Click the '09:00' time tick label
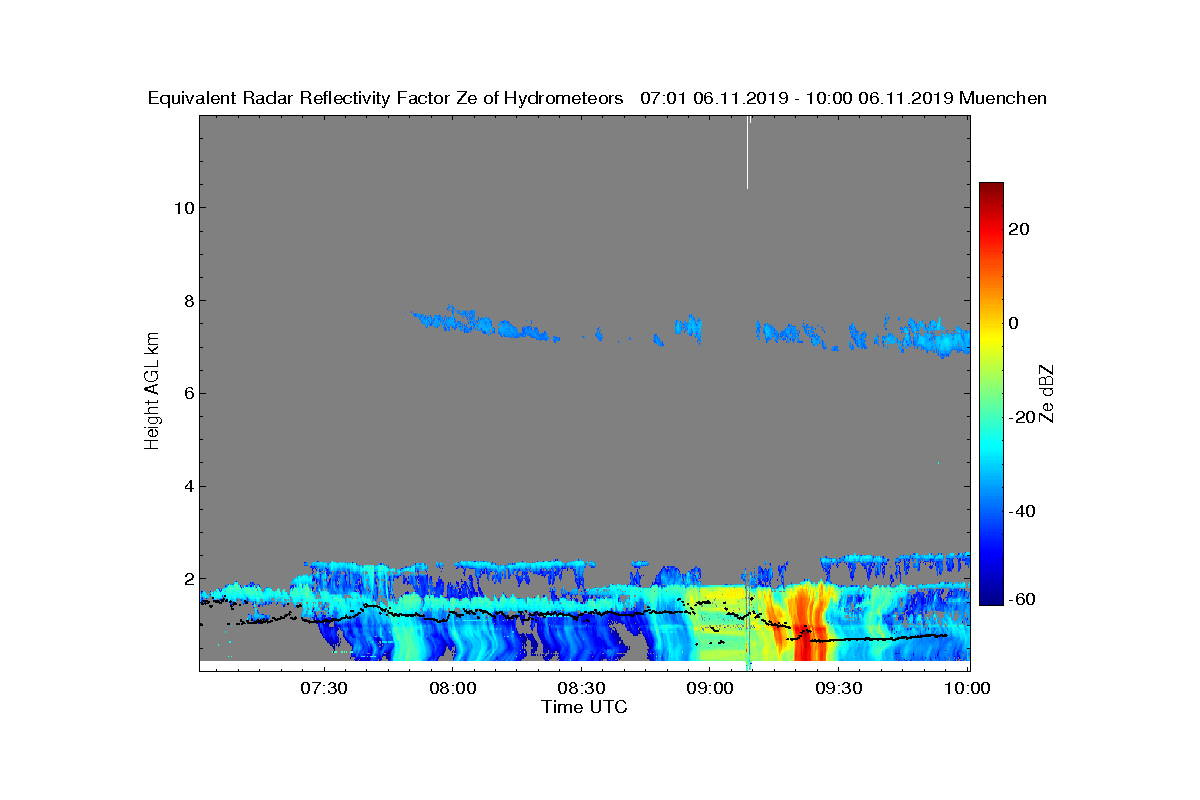 (x=710, y=688)
